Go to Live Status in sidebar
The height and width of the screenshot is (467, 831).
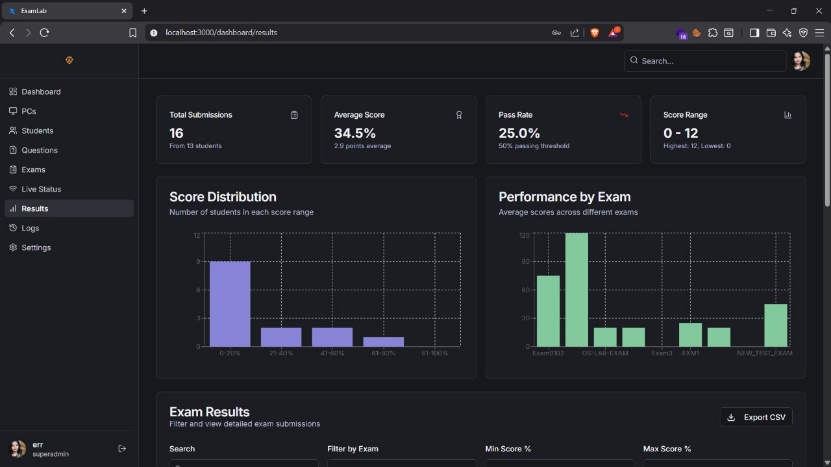click(x=41, y=189)
